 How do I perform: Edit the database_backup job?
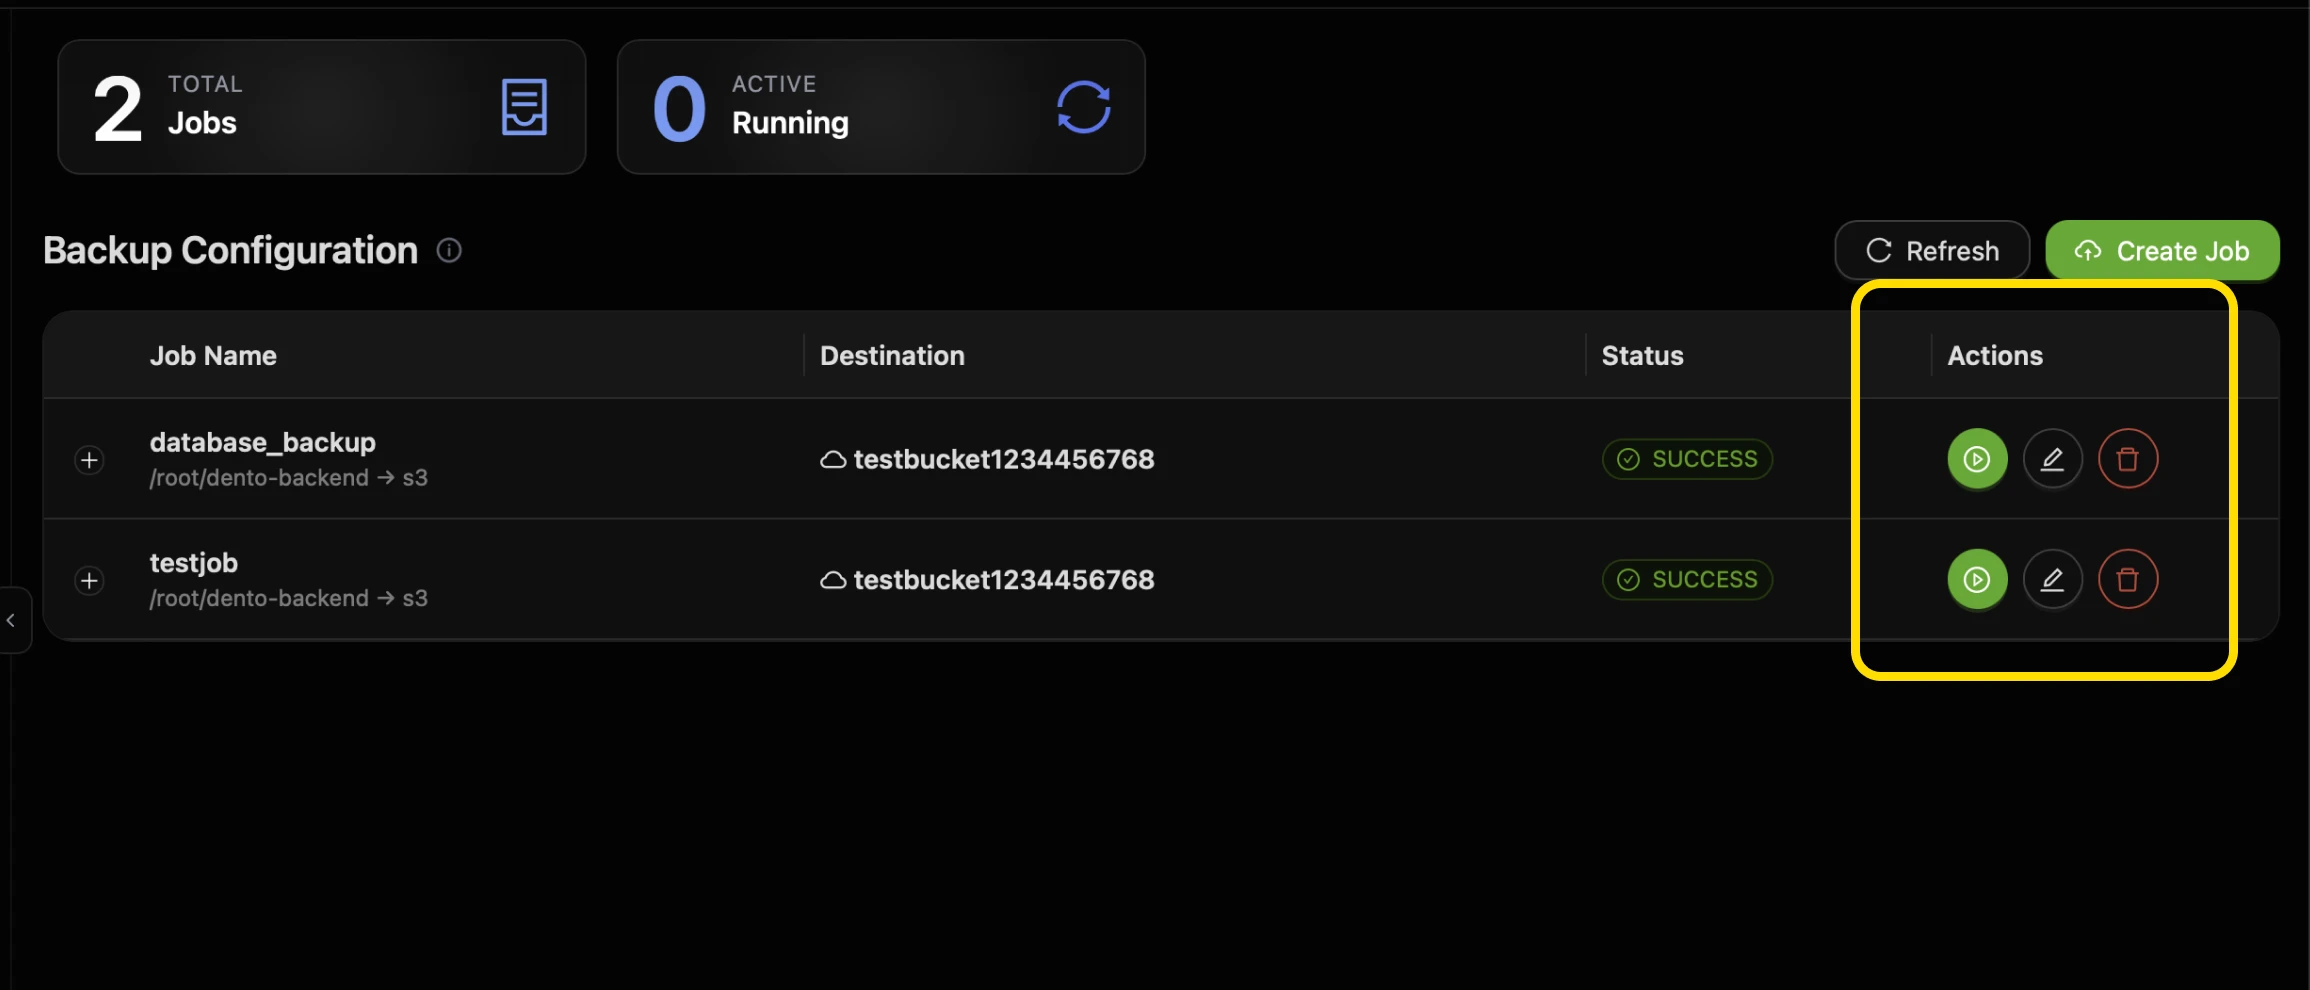pyautogui.click(x=2052, y=459)
